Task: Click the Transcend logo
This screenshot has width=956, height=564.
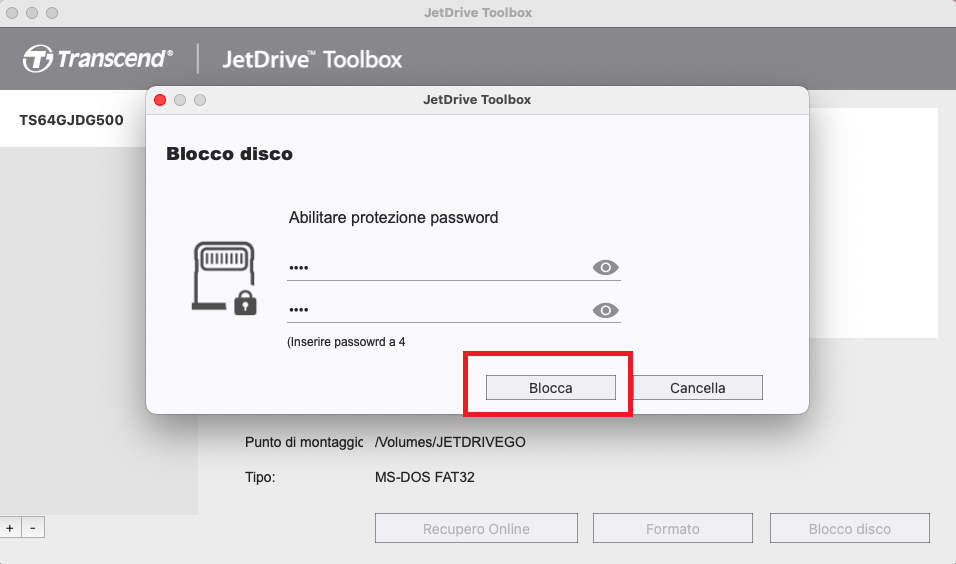Action: coord(98,59)
